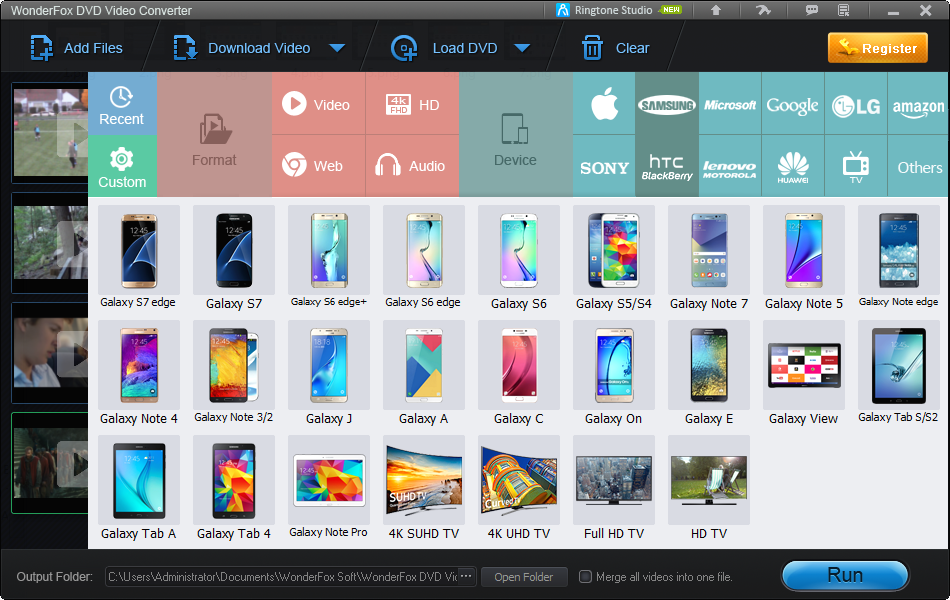Choose the Galaxy A profile

[x=424, y=373]
